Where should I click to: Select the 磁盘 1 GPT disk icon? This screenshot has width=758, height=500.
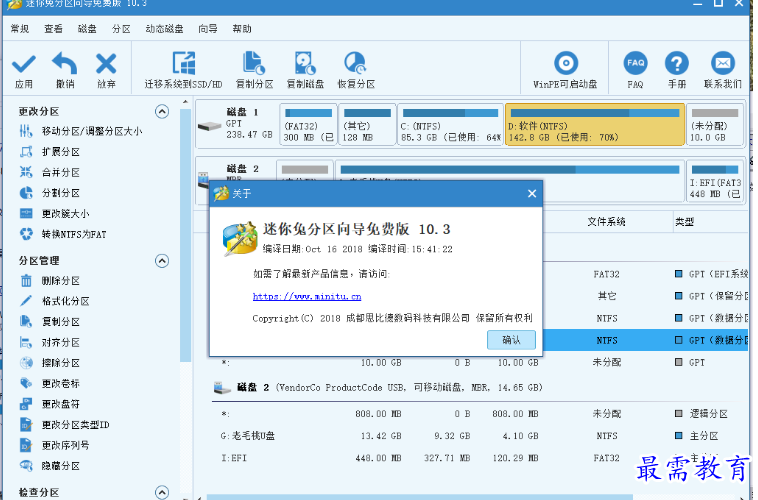pyautogui.click(x=209, y=126)
